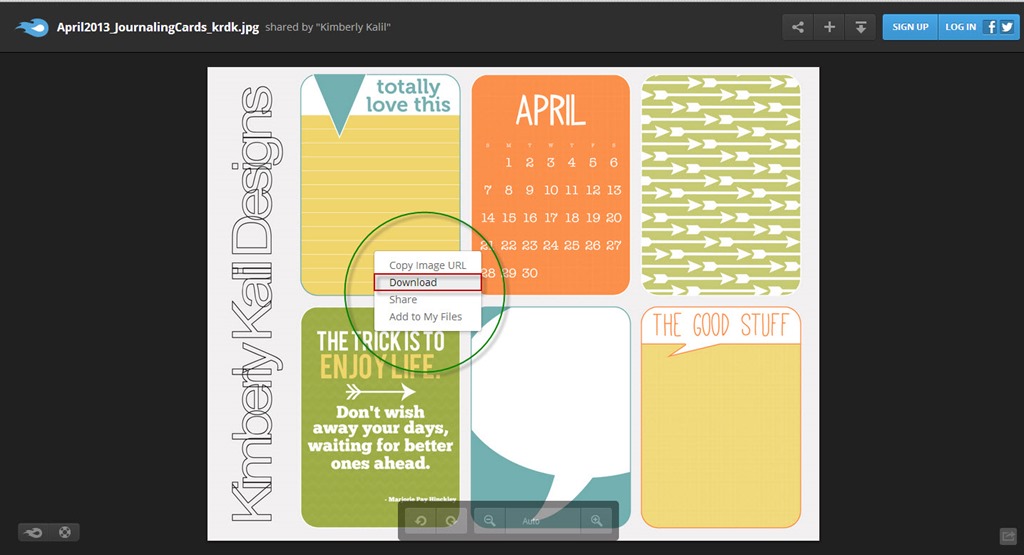Choose Download from the context menu
Image resolution: width=1024 pixels, height=555 pixels.
click(x=428, y=282)
